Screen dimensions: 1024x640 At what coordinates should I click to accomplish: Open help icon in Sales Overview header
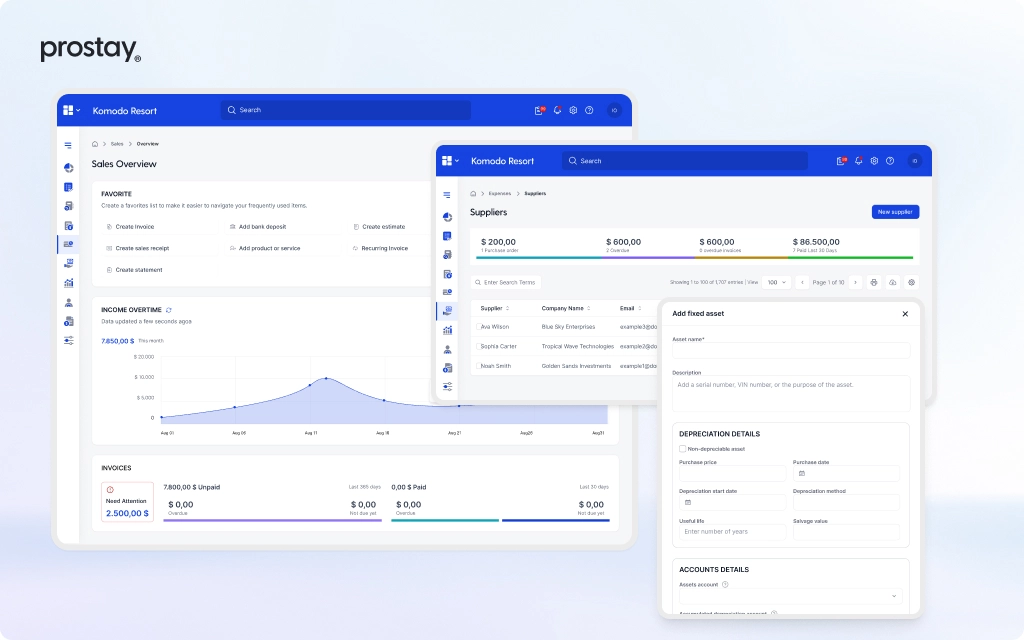click(589, 111)
